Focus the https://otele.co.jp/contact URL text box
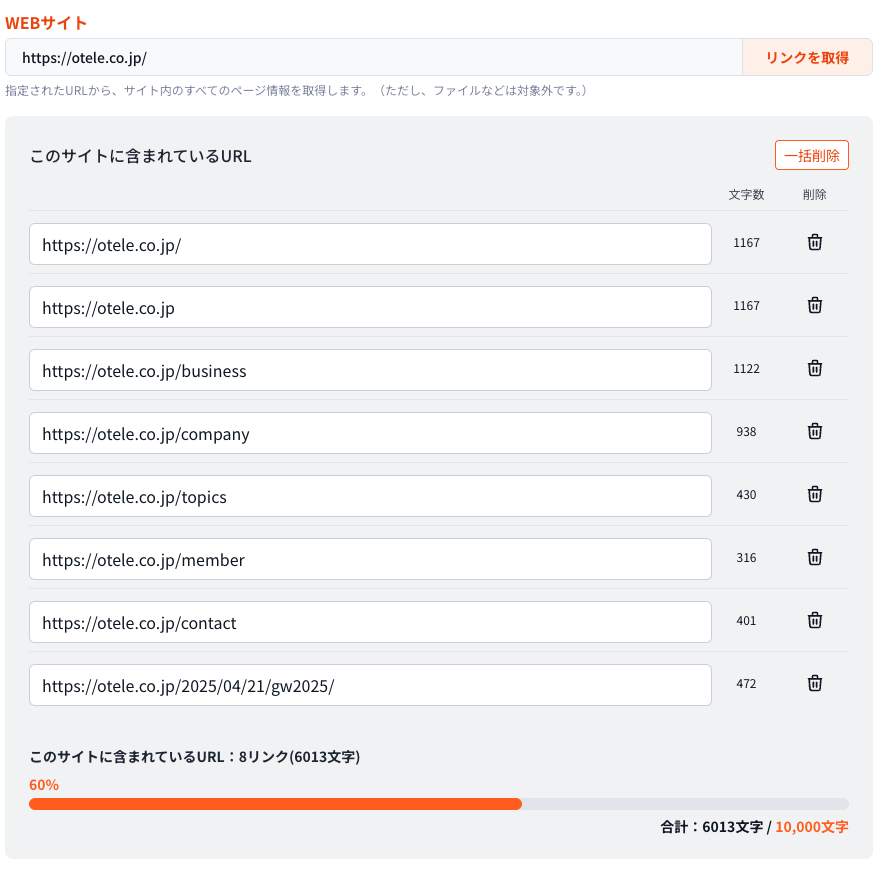The height and width of the screenshot is (869, 886). pos(370,623)
